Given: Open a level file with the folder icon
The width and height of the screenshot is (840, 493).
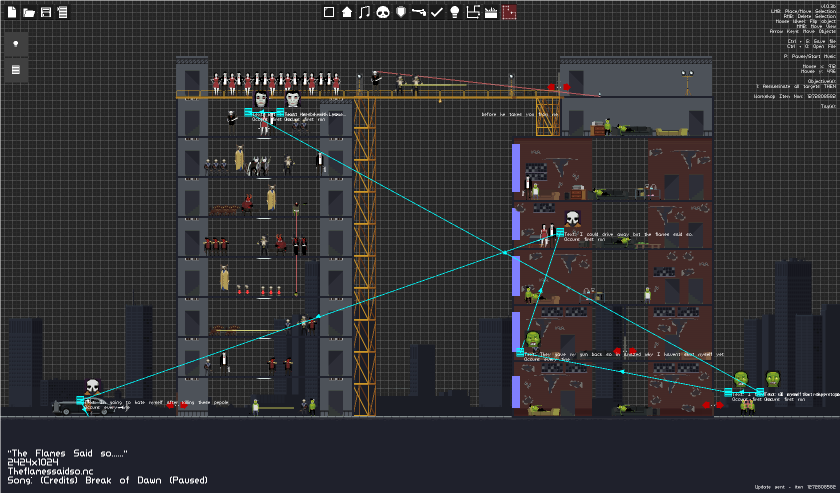Looking at the screenshot, I should (x=29, y=12).
